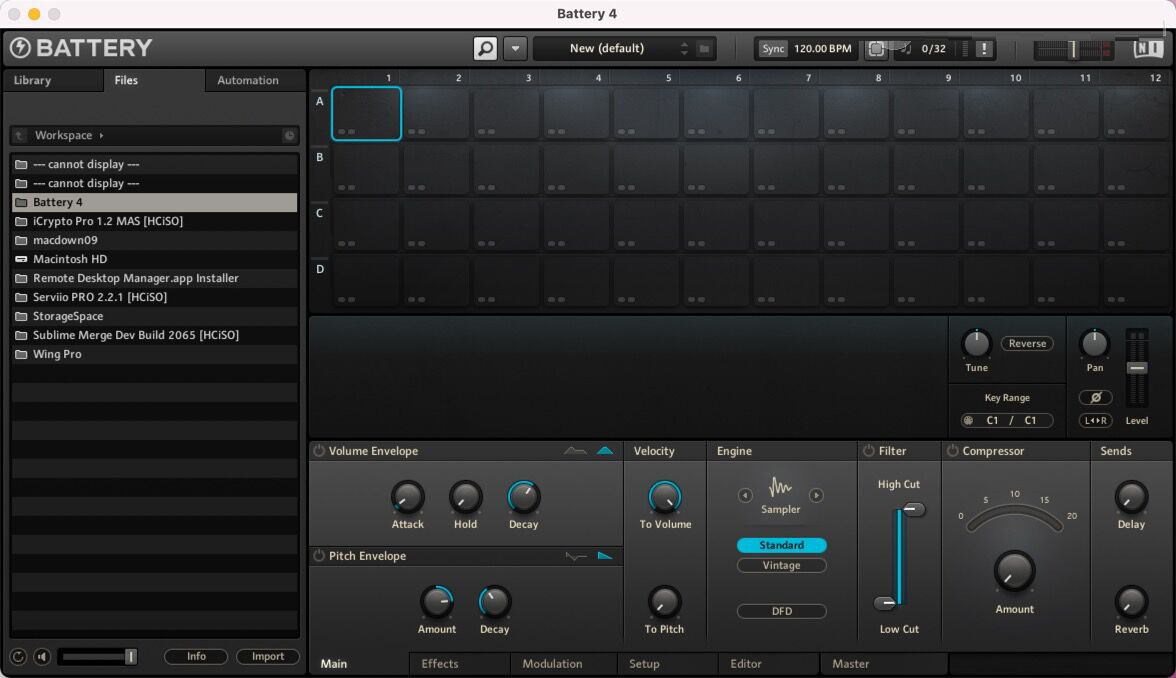Open the browser search magnifier icon
The height and width of the screenshot is (678, 1176).
click(x=485, y=49)
